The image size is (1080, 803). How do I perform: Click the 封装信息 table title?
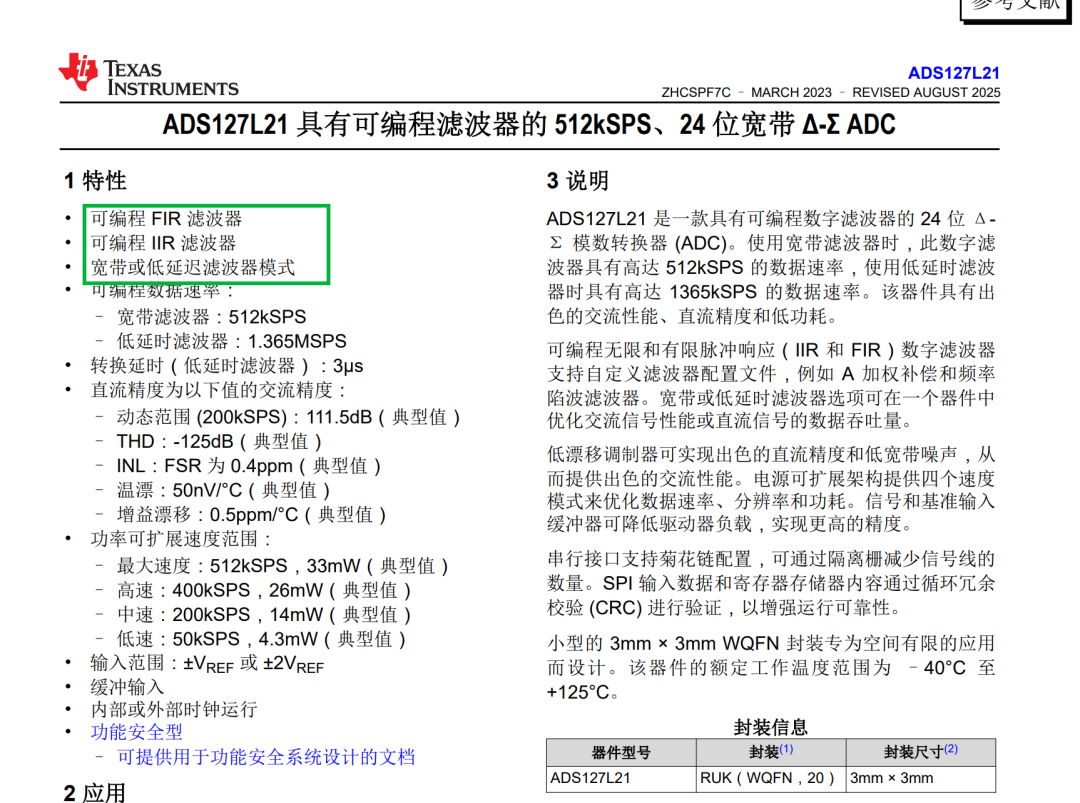[770, 727]
